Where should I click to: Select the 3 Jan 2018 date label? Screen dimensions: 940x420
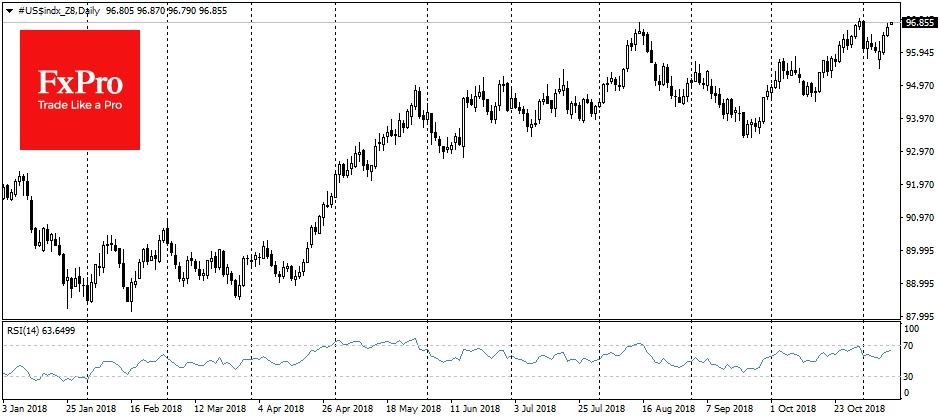coord(25,409)
